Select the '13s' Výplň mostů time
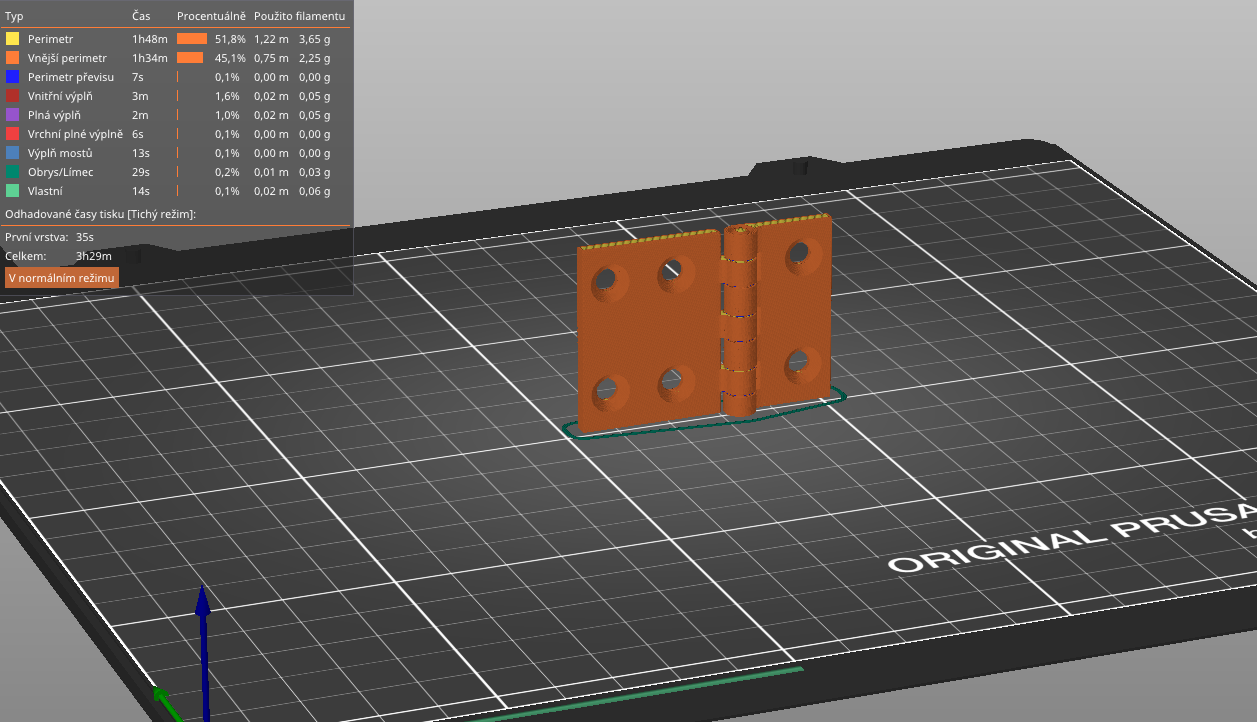The image size is (1257, 722). (141, 152)
